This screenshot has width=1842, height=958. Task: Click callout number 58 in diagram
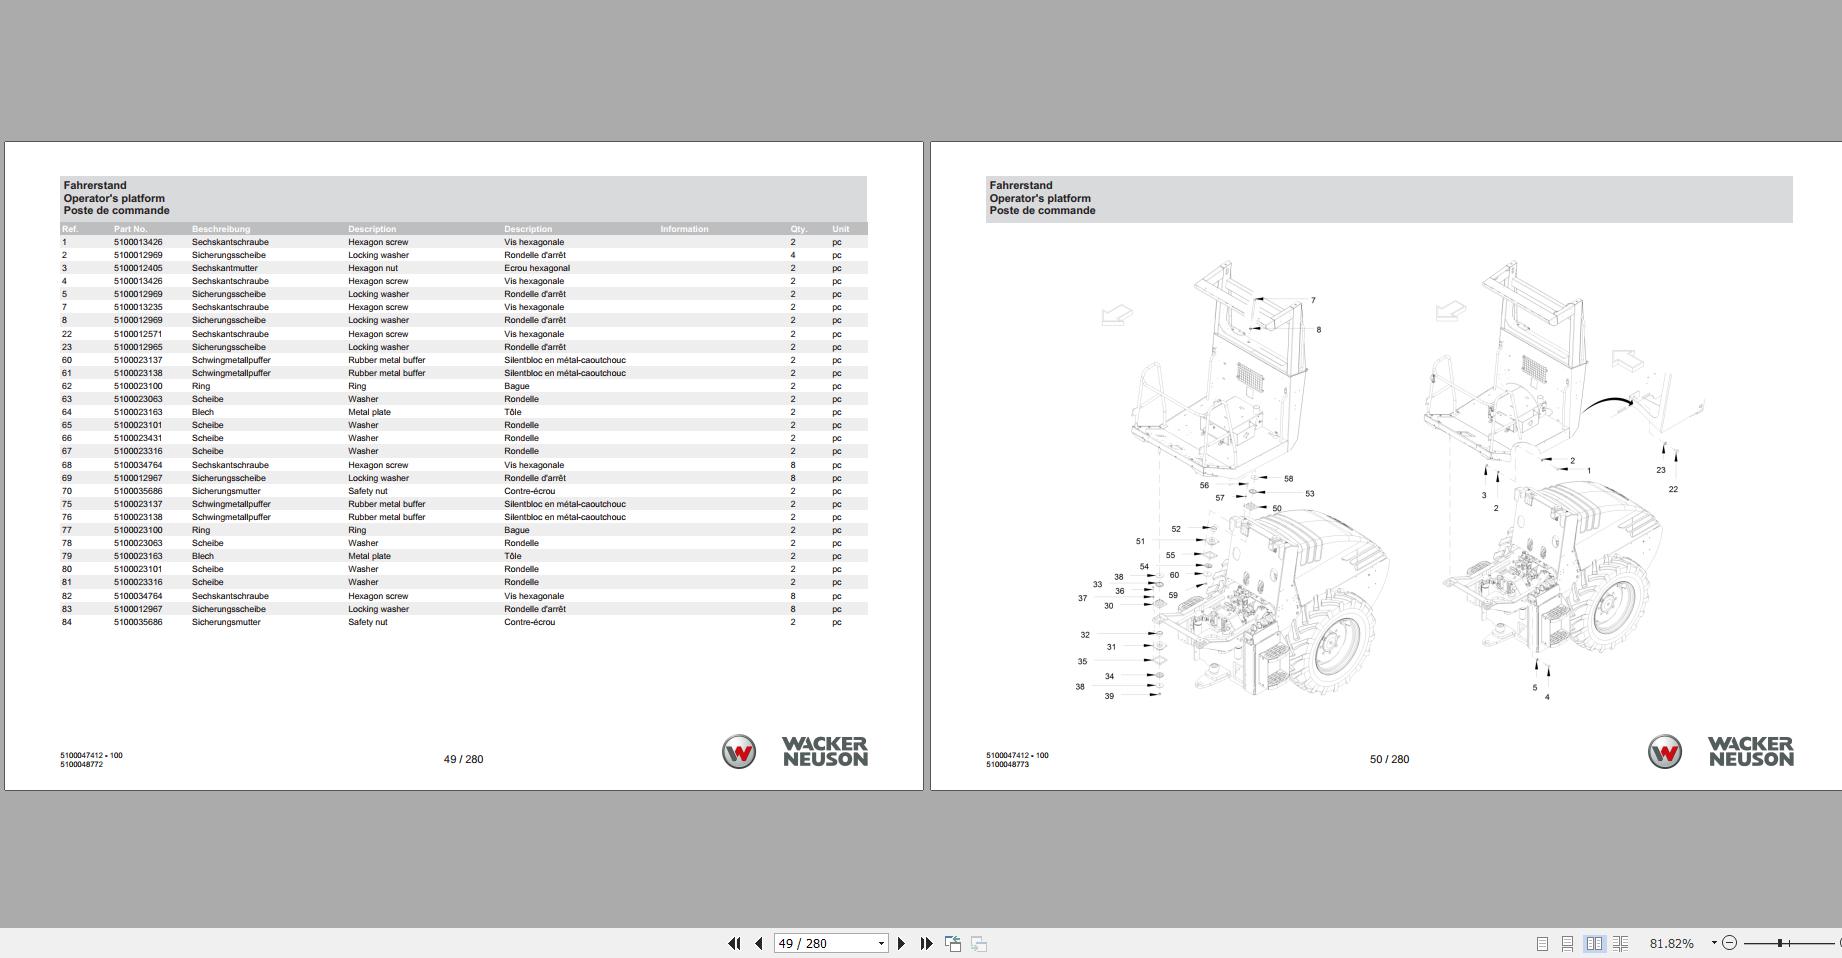point(1288,479)
